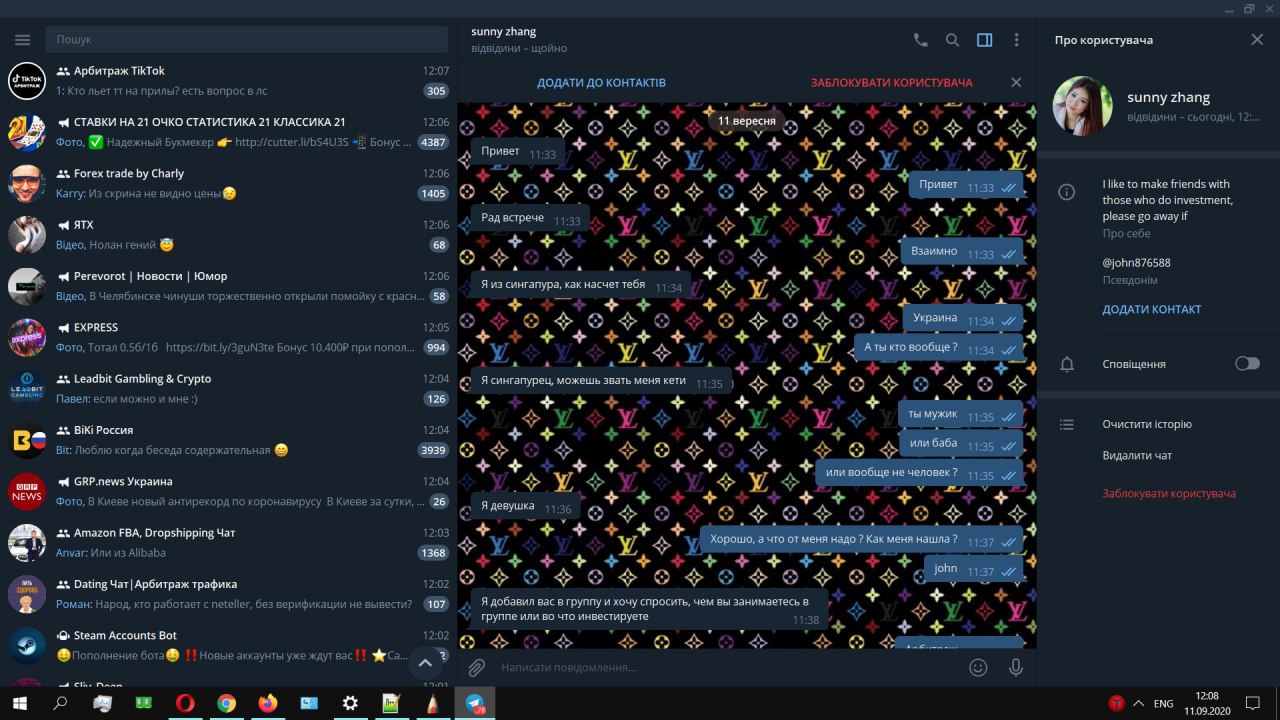Open the EXPRESS channel
The width and height of the screenshot is (1280, 720).
click(228, 337)
